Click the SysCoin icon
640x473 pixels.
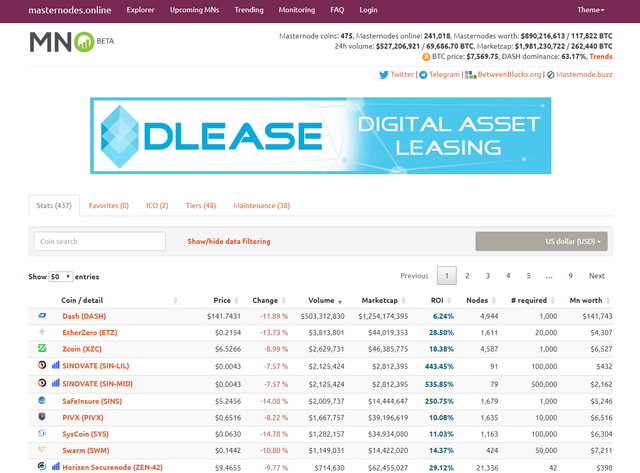coord(42,433)
